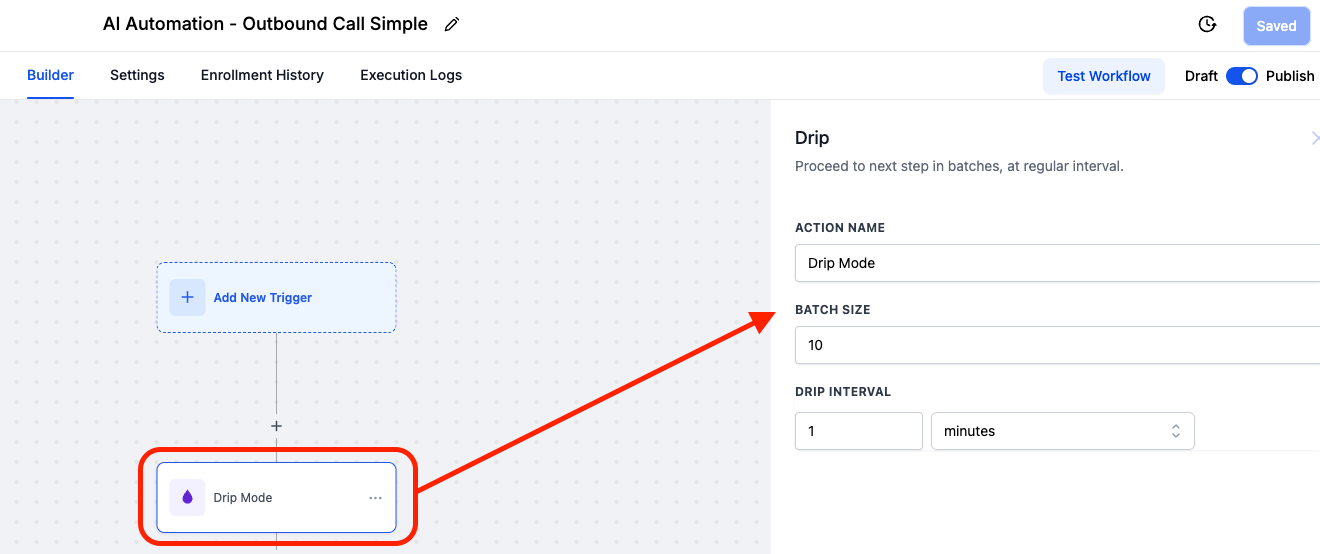Screen dimensions: 1320x554
Task: Go to the Enrollment History tab
Action: point(262,75)
